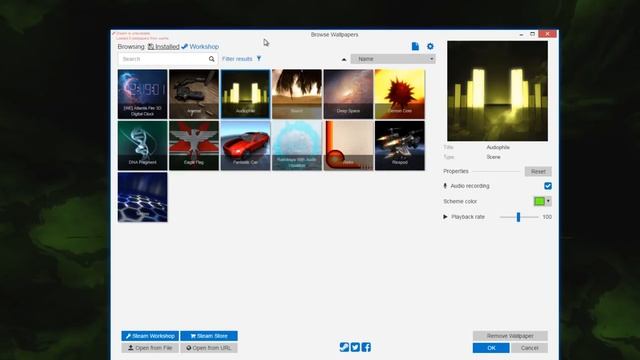Select the Audiophile wallpaper thumbnail
The image size is (640, 360).
pyautogui.click(x=245, y=94)
